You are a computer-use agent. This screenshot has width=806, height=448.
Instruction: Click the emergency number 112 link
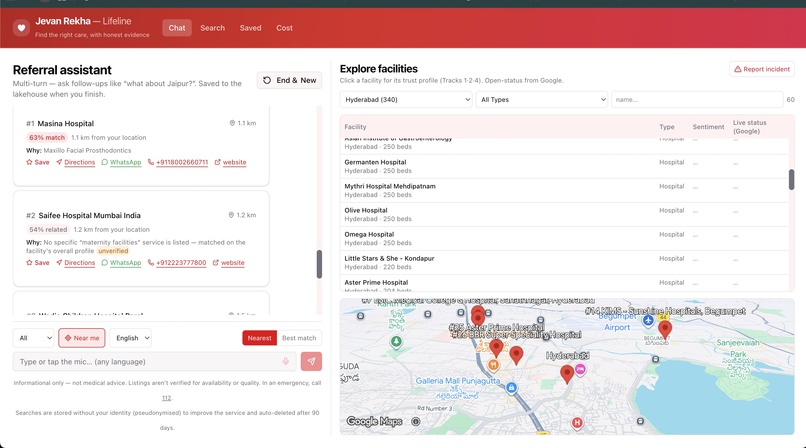(x=167, y=398)
